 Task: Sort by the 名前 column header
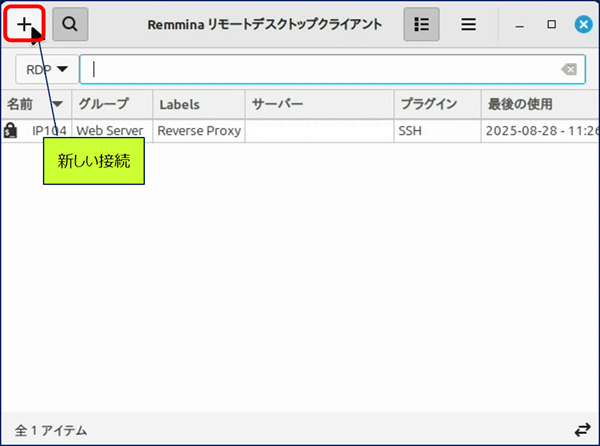(36, 104)
